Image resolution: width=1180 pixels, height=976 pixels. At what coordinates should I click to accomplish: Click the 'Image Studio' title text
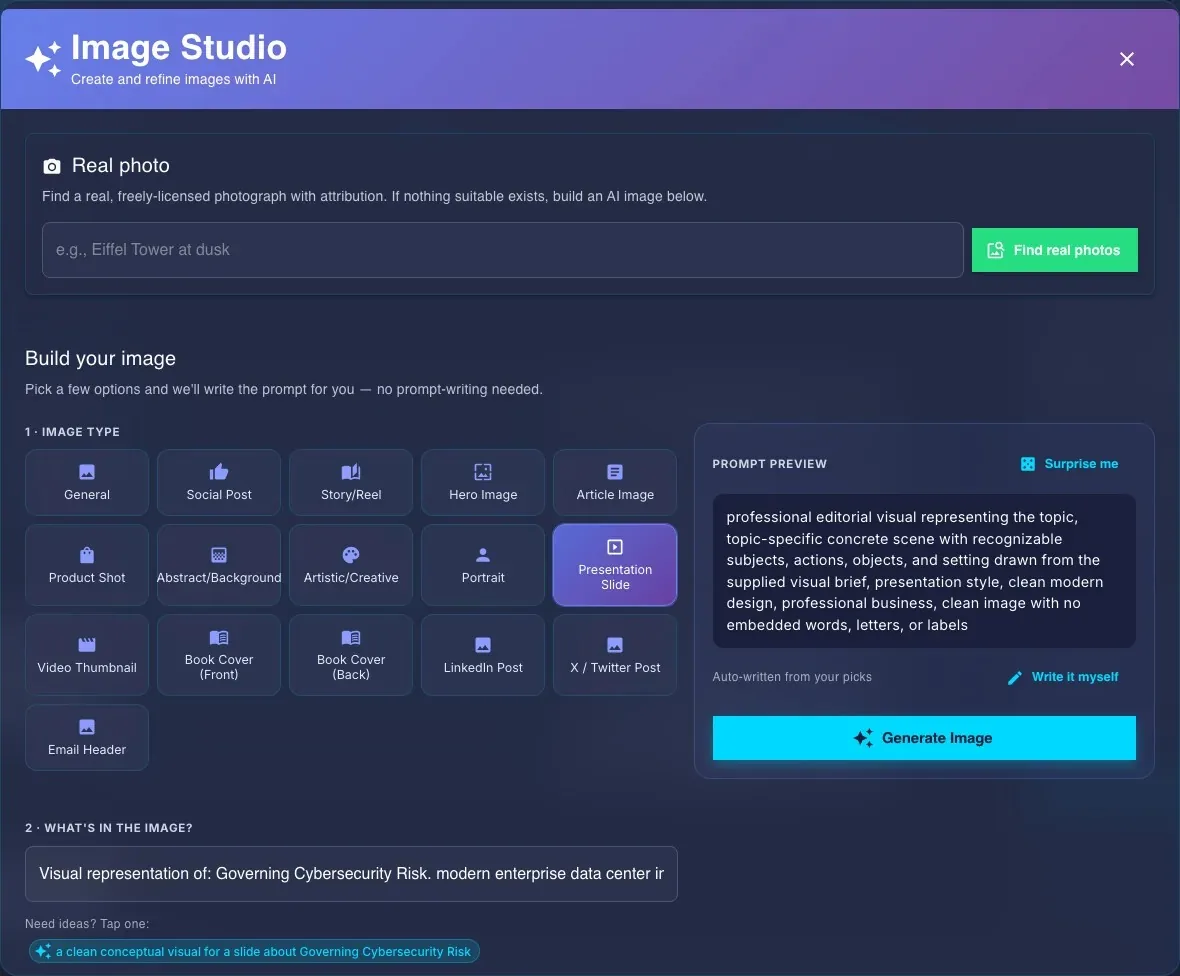click(178, 47)
